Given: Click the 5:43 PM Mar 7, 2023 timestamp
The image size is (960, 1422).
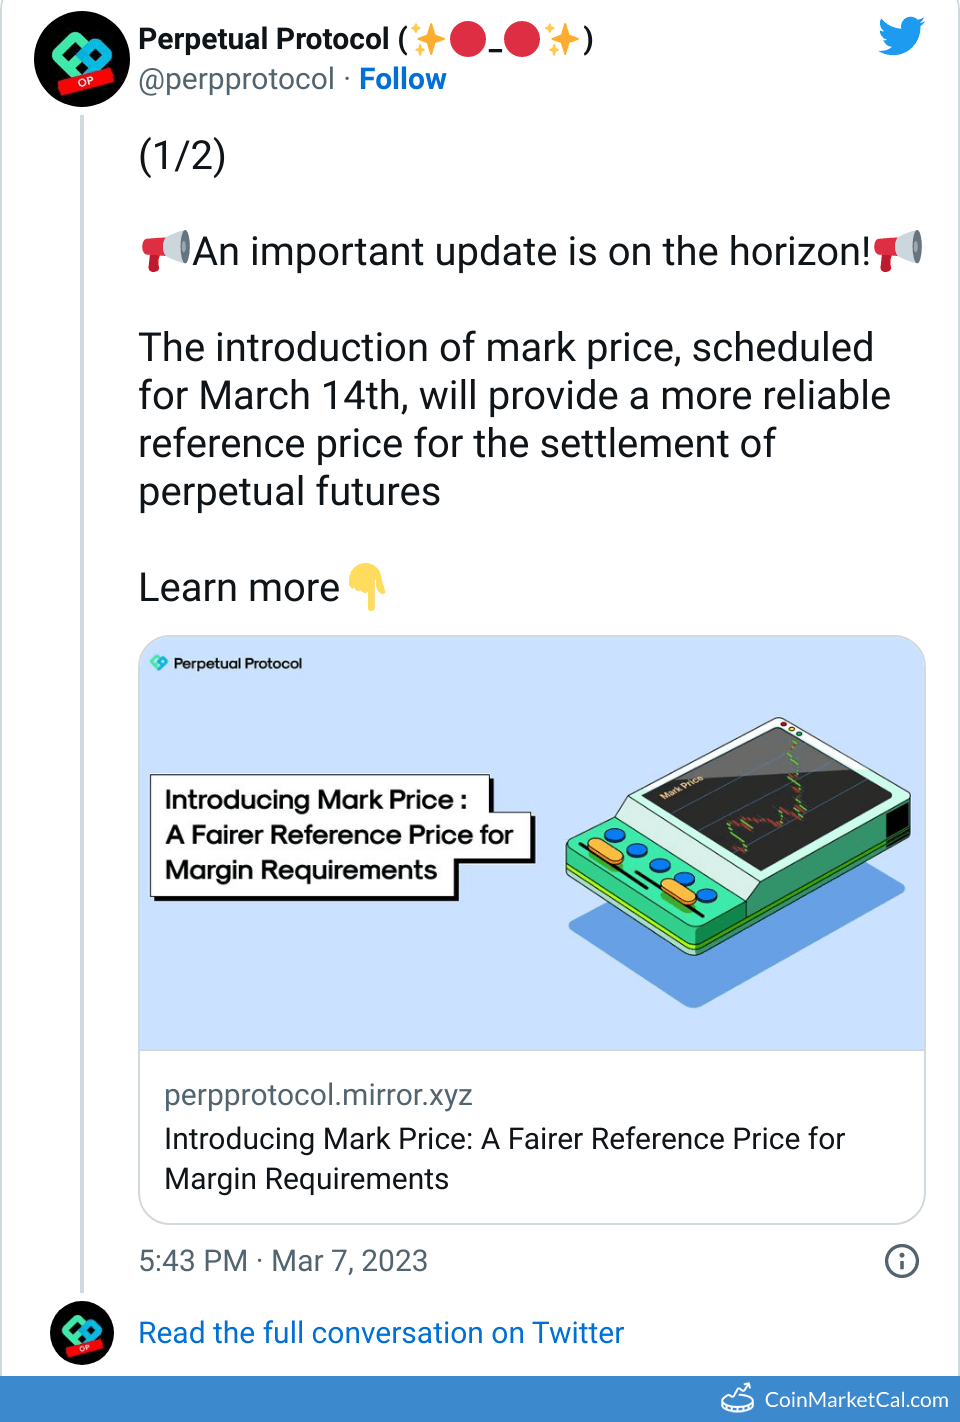Looking at the screenshot, I should [x=283, y=1261].
